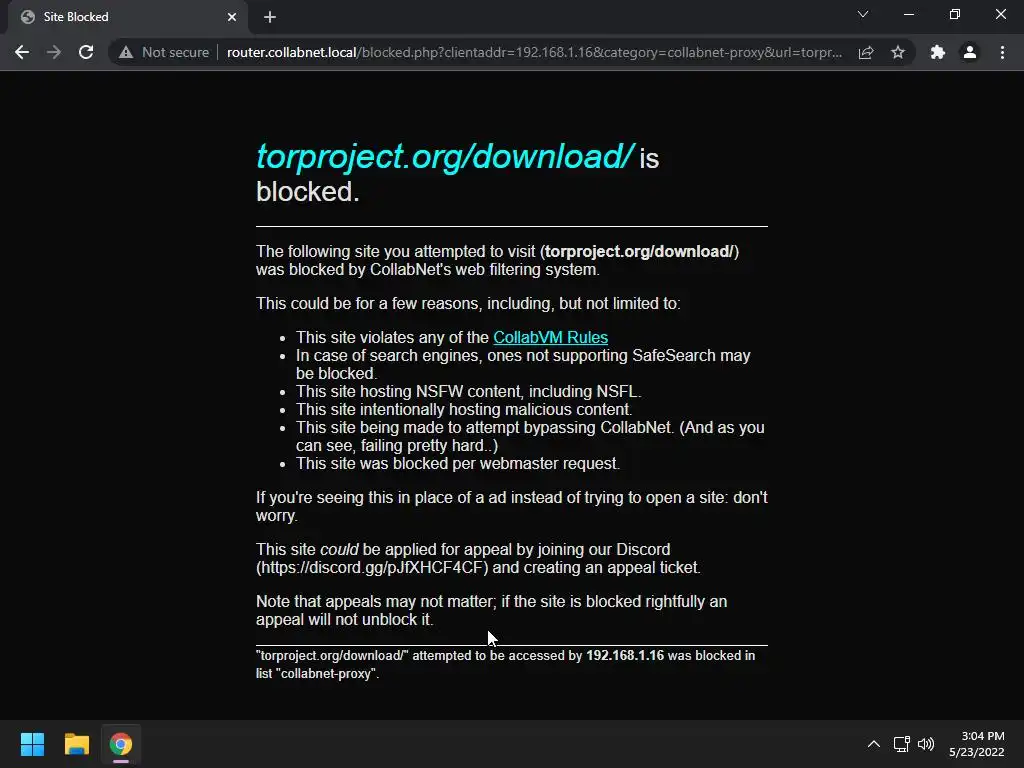Click the Discord invite URL text

coord(372,568)
